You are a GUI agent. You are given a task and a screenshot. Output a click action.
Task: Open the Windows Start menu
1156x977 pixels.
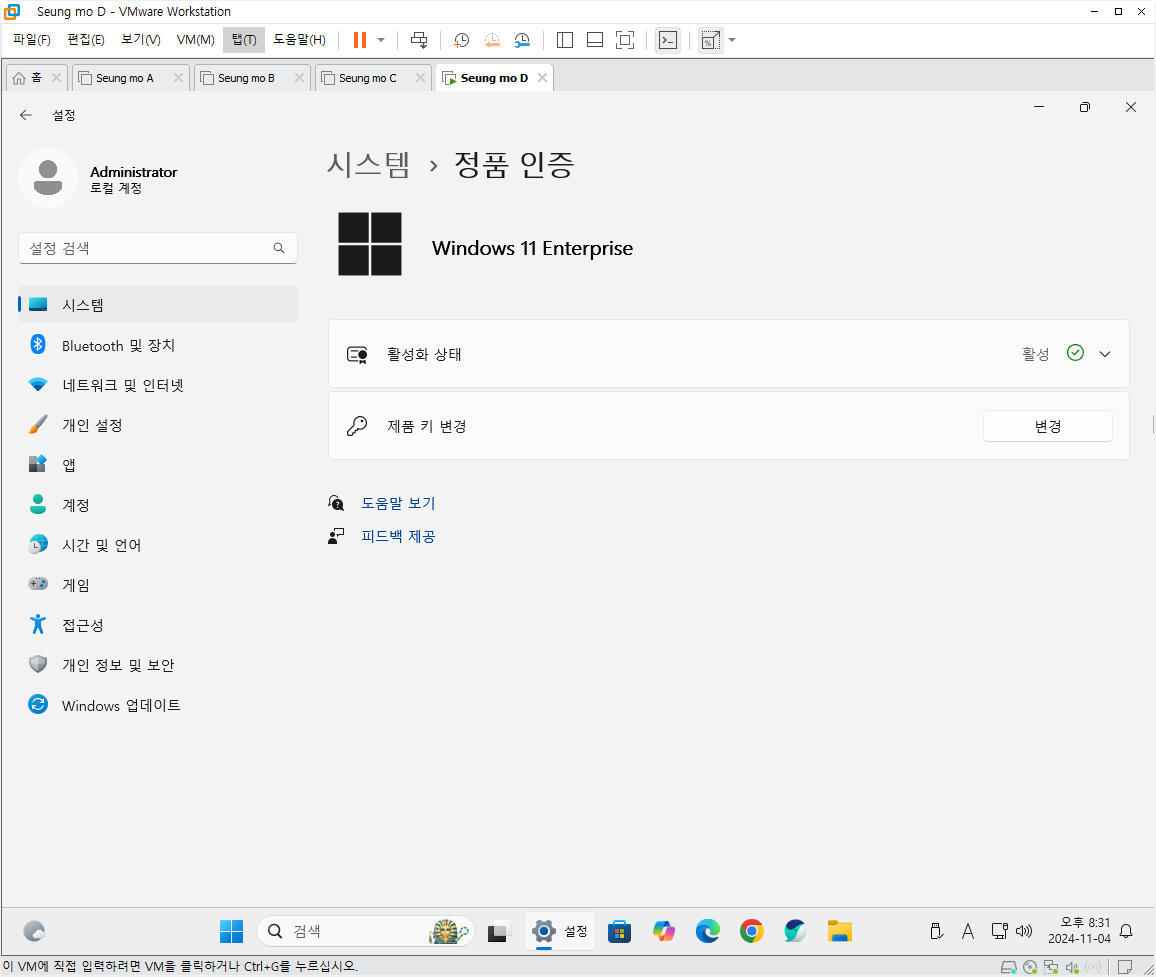(231, 931)
